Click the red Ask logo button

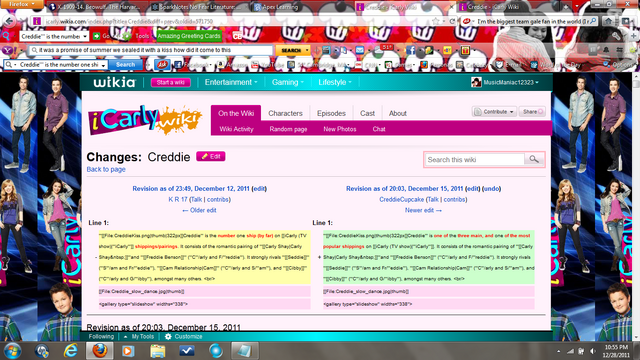click(x=162, y=64)
